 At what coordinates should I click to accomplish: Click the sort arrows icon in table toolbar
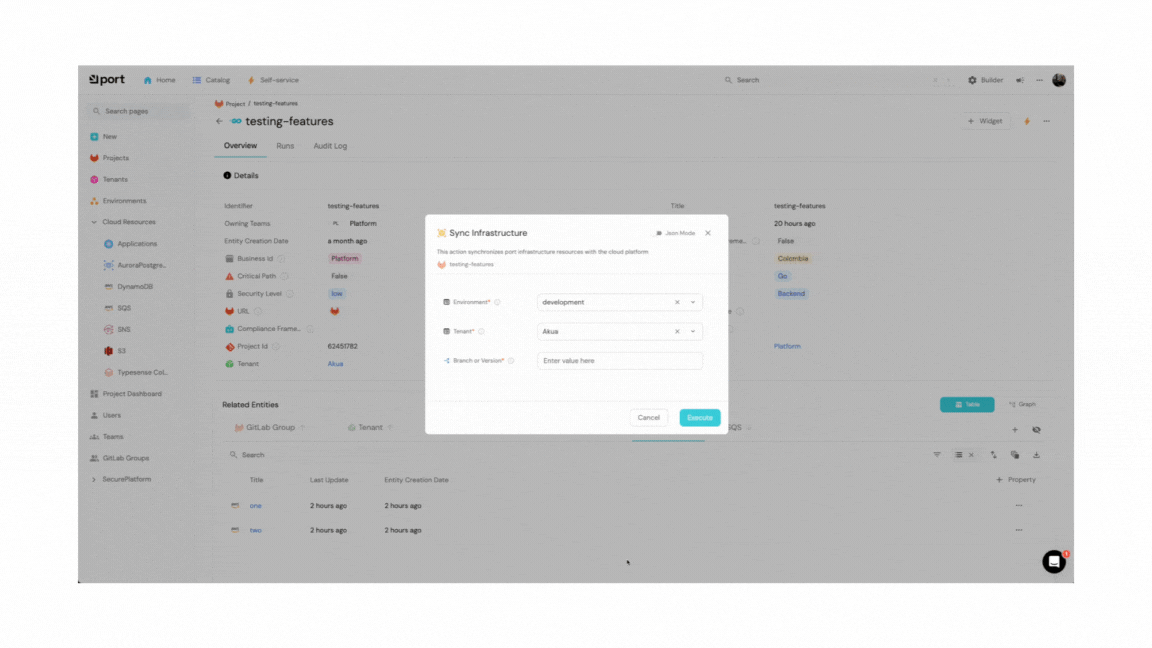click(x=994, y=455)
